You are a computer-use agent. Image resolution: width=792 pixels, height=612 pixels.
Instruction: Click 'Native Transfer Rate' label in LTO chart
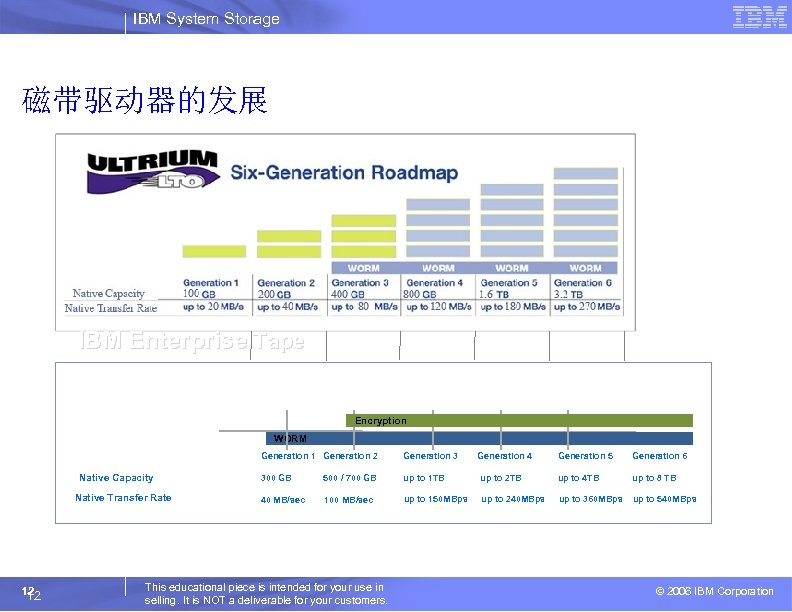pyautogui.click(x=111, y=308)
